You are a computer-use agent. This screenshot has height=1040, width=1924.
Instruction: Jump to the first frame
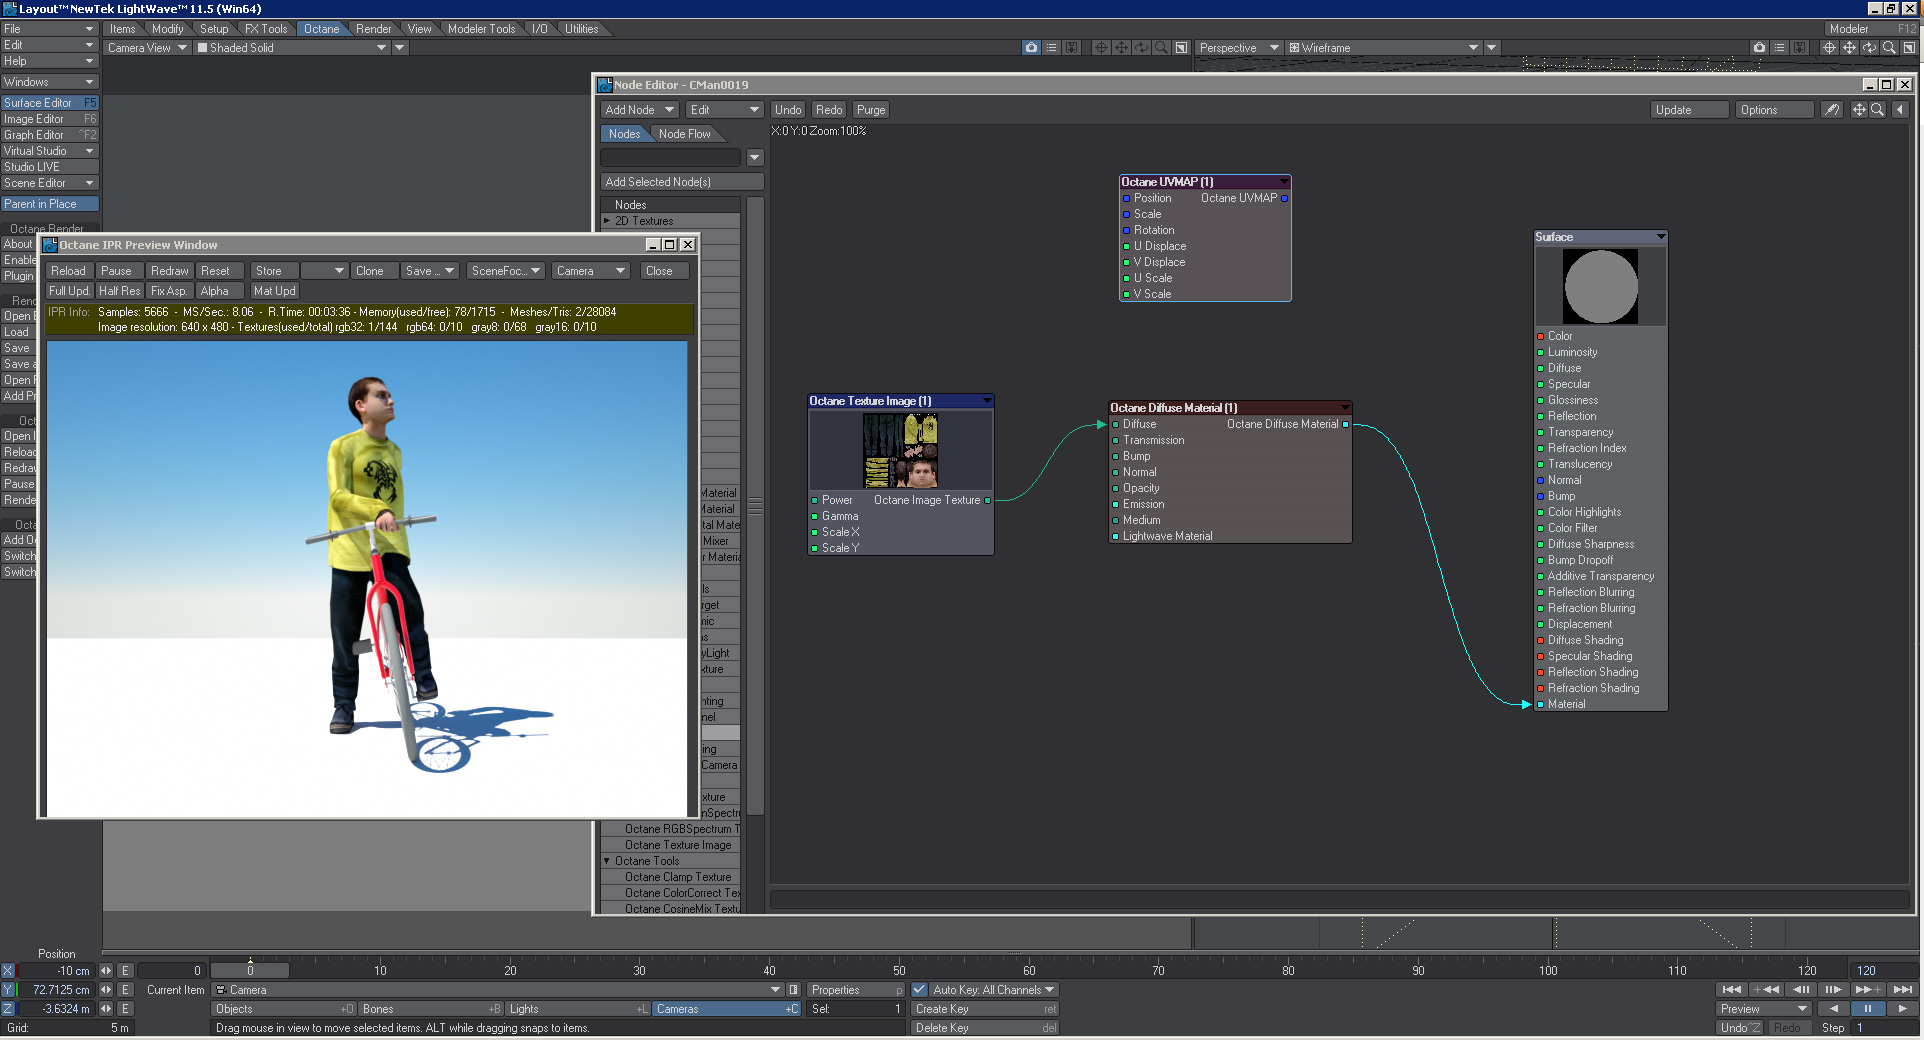click(x=1732, y=990)
